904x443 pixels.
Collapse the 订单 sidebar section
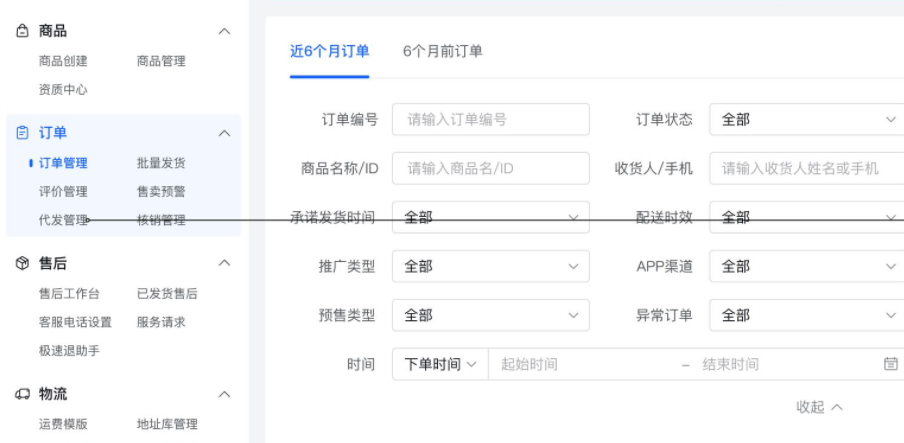pos(224,133)
